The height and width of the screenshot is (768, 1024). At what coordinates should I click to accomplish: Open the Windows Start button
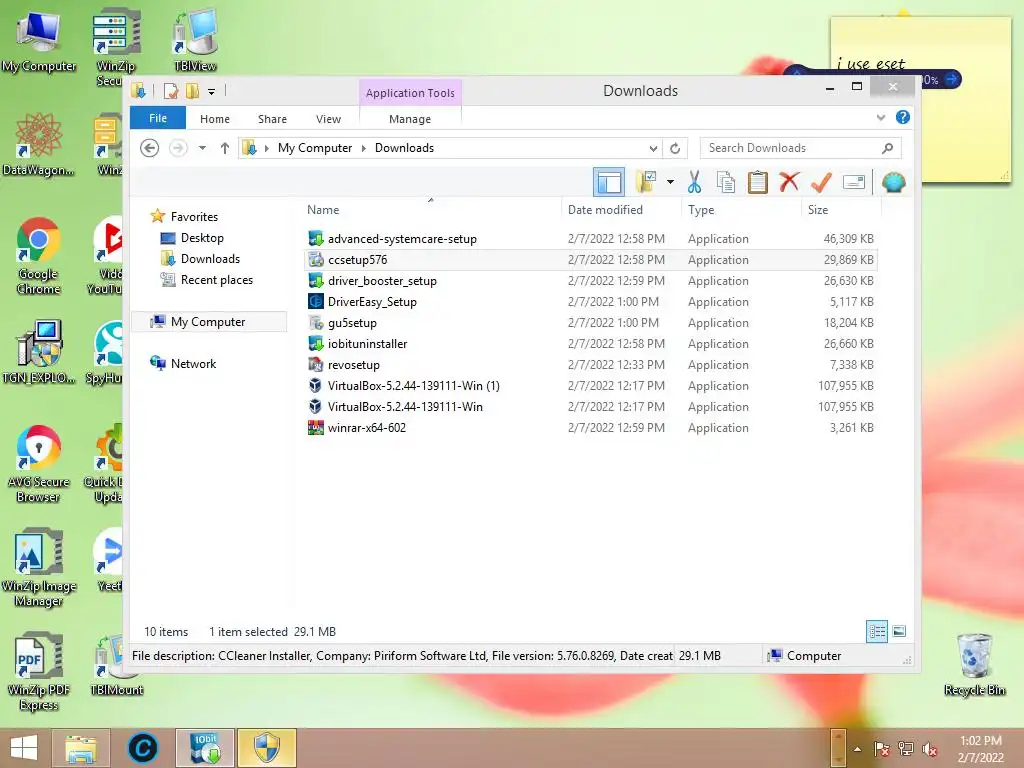point(24,748)
